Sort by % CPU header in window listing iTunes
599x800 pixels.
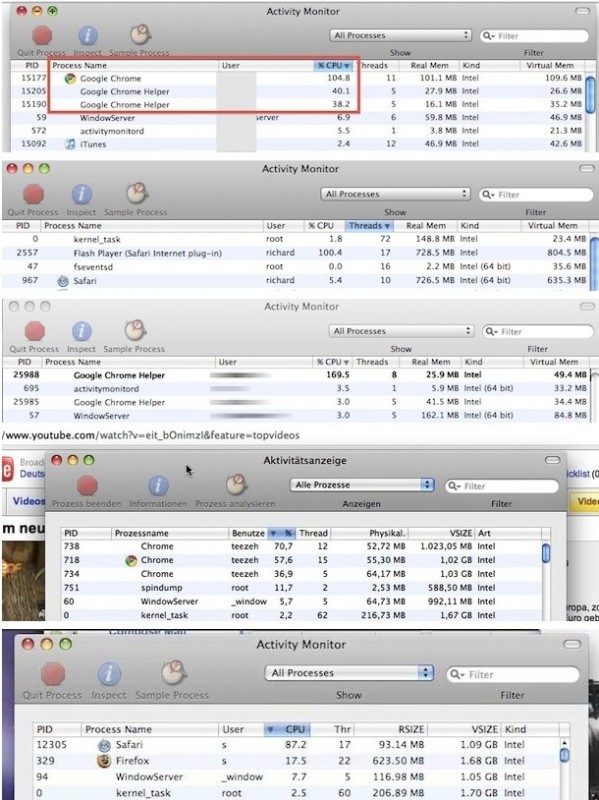[x=333, y=65]
